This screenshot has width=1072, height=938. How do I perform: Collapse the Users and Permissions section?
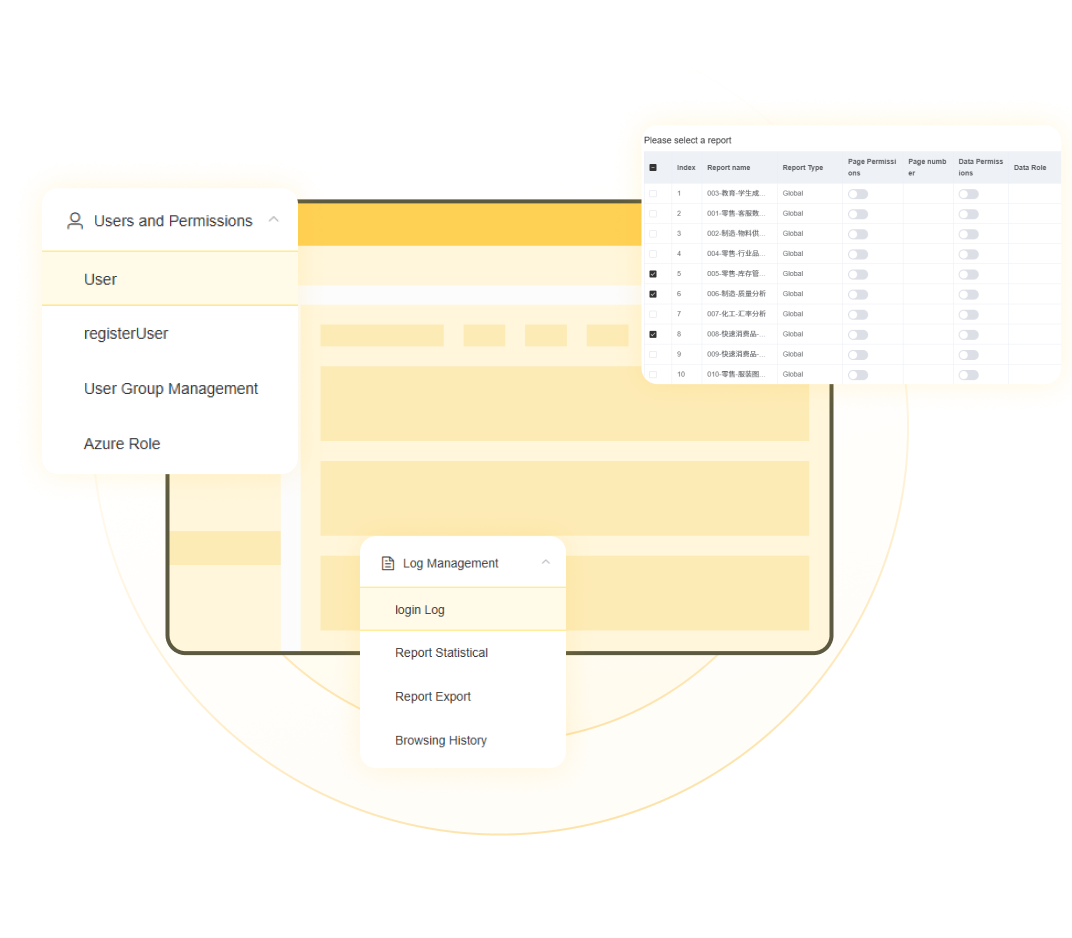point(273,220)
